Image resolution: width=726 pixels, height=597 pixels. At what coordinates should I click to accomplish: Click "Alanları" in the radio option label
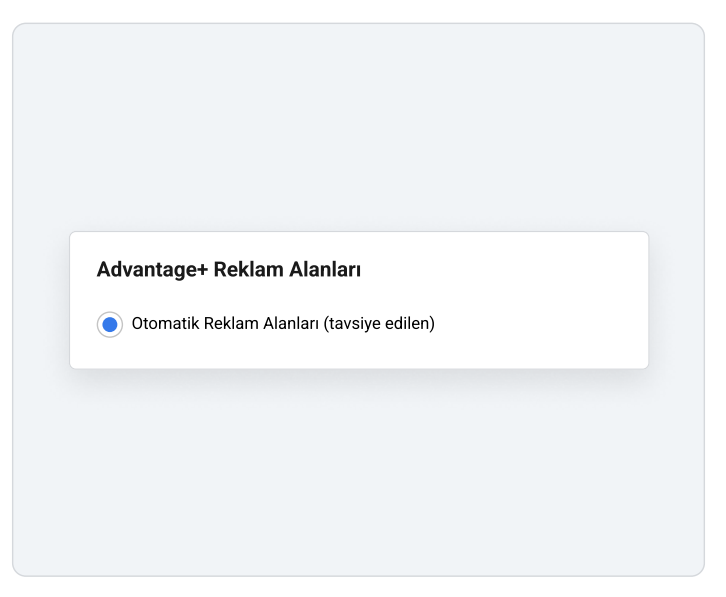[x=290, y=324]
